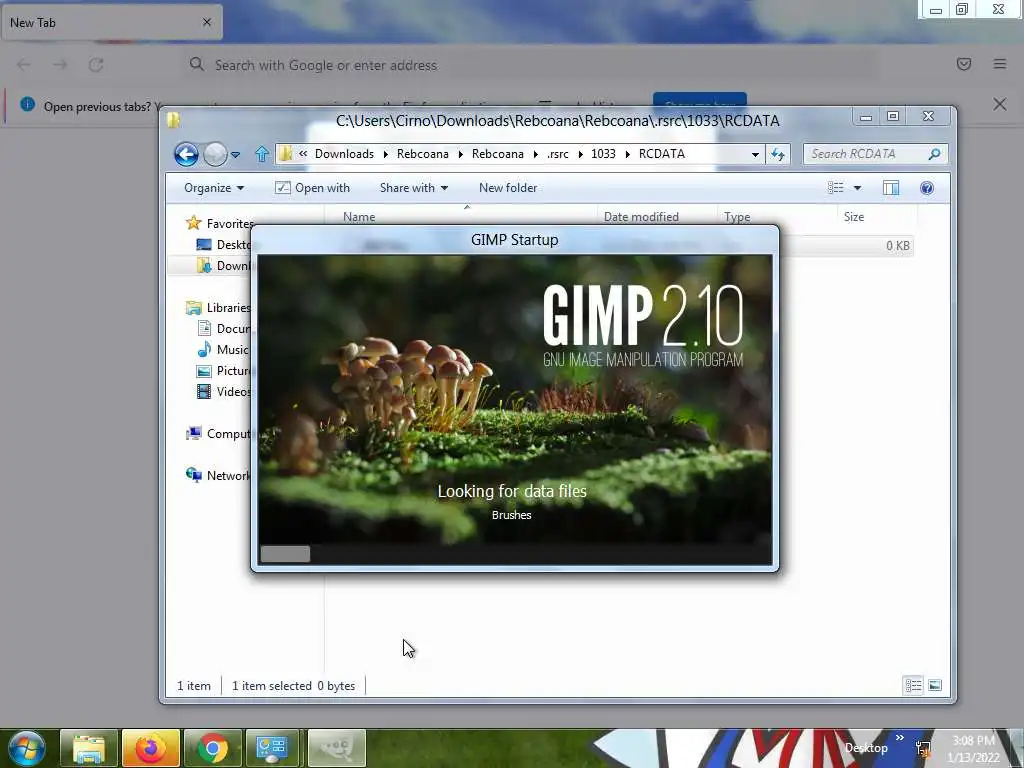
Task: Open Firefox Pocket save icon
Action: point(963,64)
